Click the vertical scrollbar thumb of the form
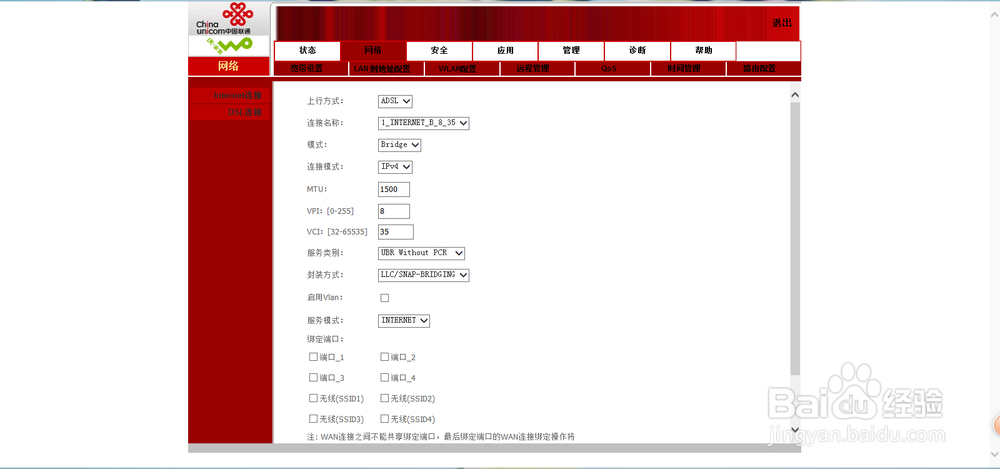 click(x=795, y=238)
